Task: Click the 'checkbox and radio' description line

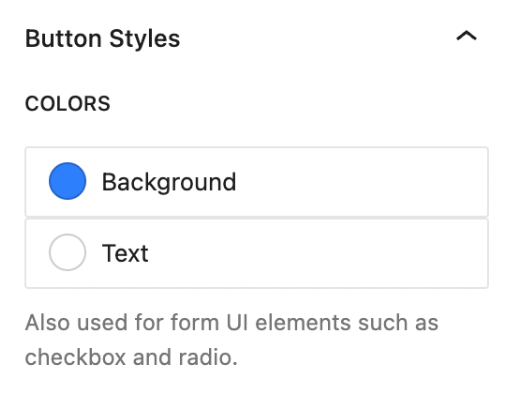Action: (131, 357)
